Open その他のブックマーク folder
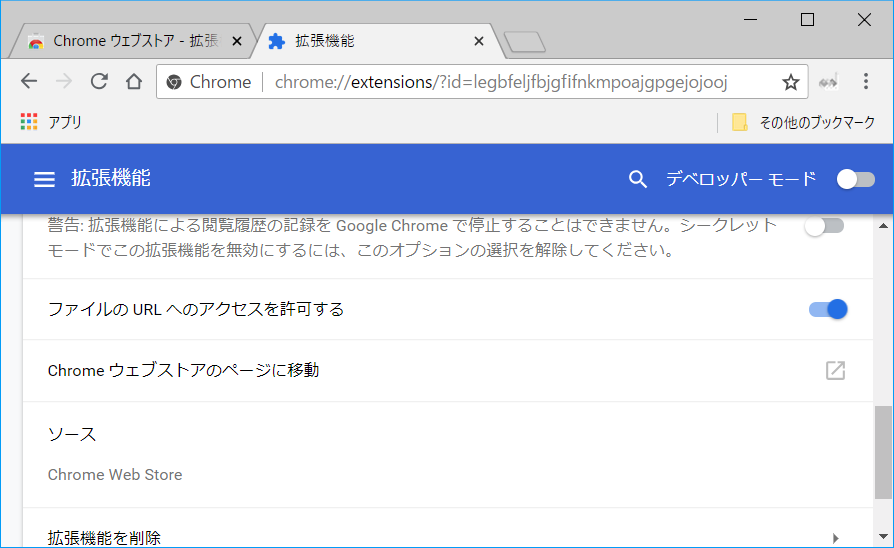 (803, 122)
